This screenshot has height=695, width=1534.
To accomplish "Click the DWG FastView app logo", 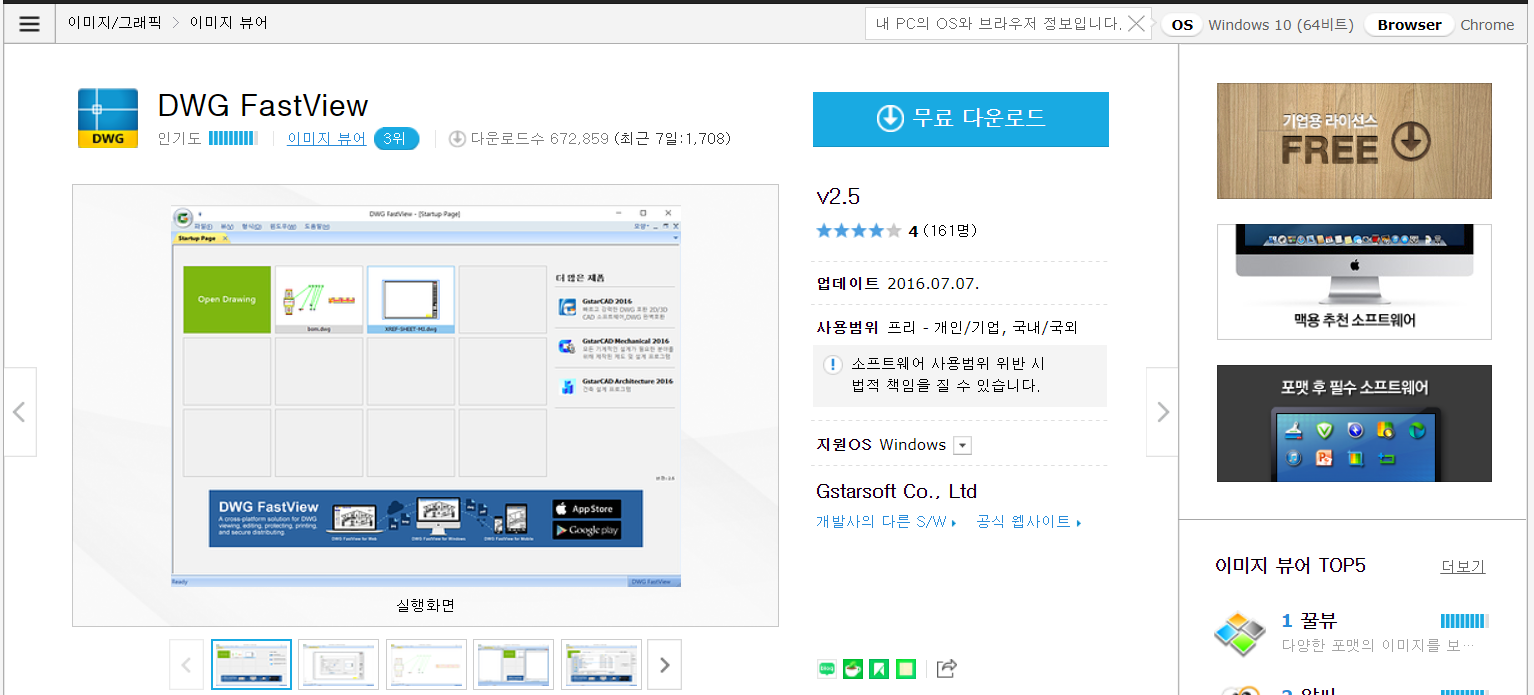I will coord(108,118).
